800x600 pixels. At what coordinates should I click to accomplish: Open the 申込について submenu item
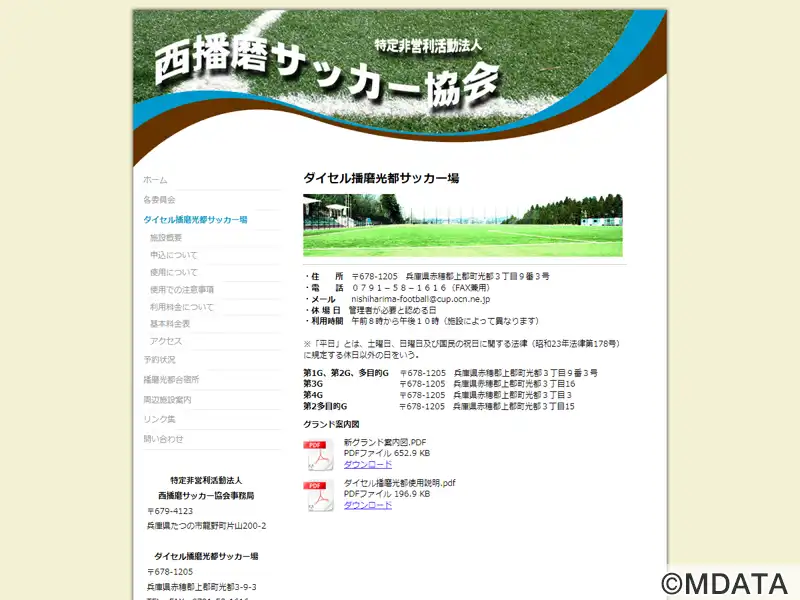(173, 255)
